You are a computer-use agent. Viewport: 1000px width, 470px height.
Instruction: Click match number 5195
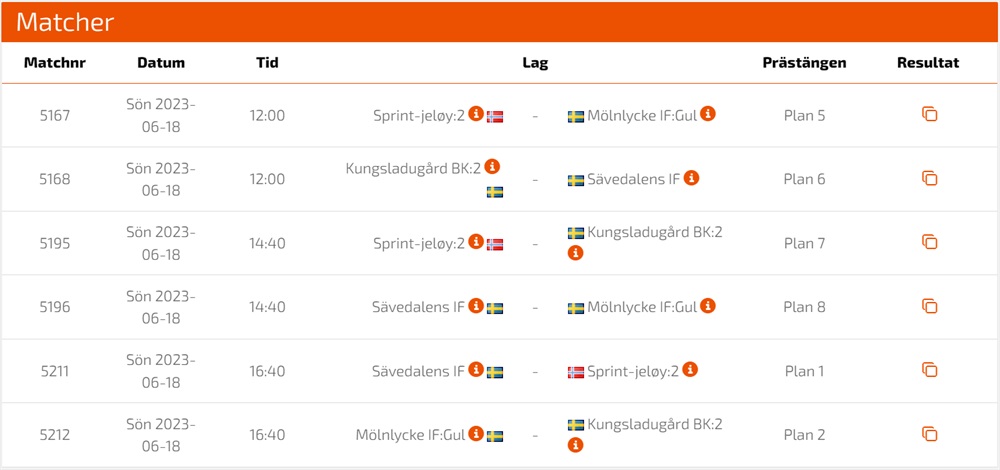point(55,243)
